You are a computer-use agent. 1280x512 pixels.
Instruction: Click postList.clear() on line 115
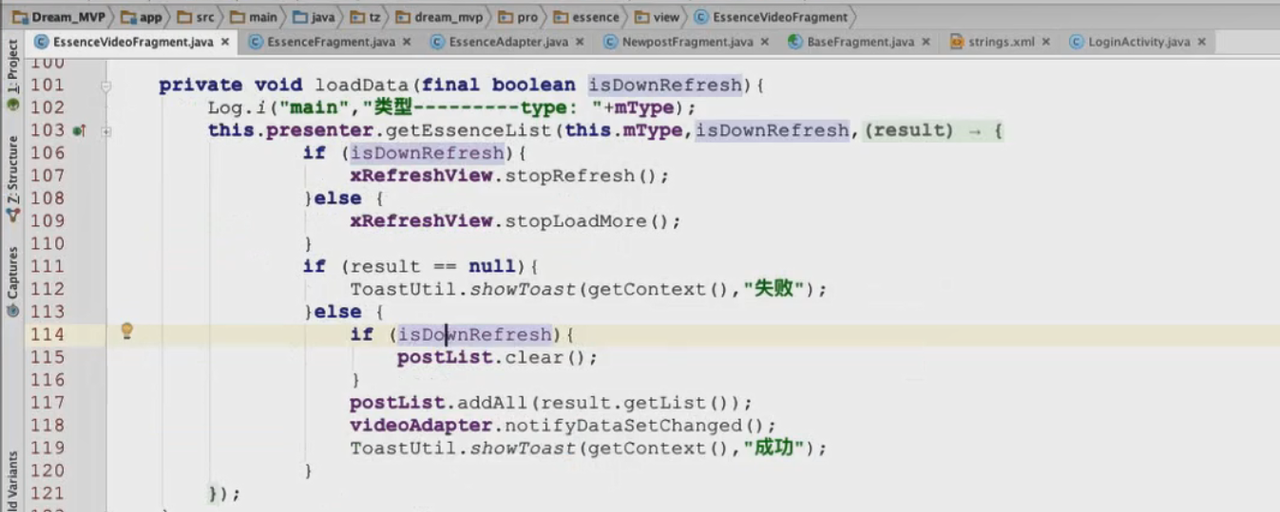click(x=497, y=357)
